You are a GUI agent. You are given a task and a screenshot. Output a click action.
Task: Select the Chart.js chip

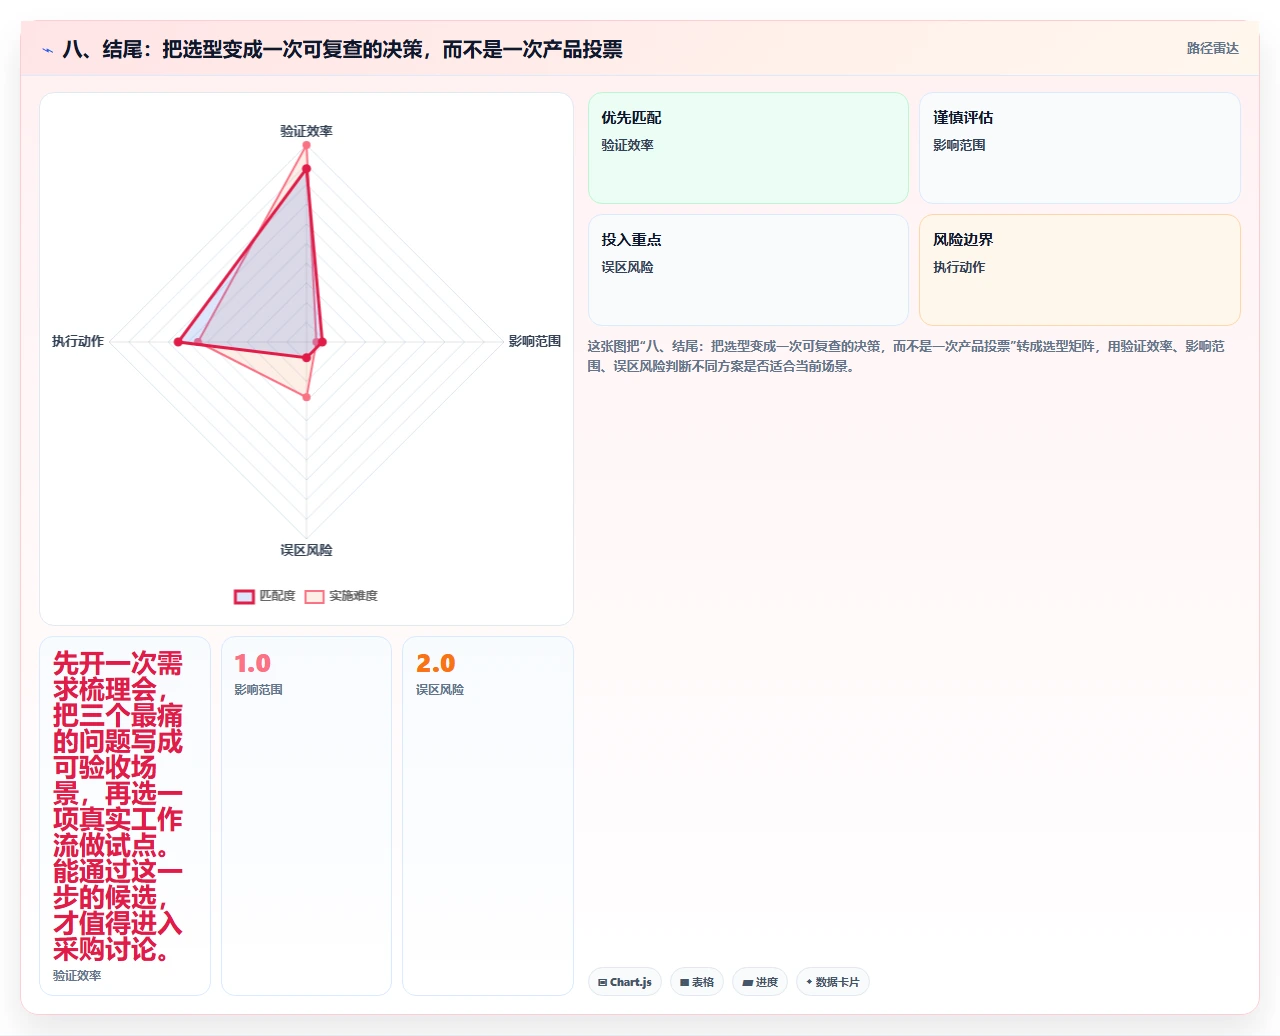coord(625,982)
